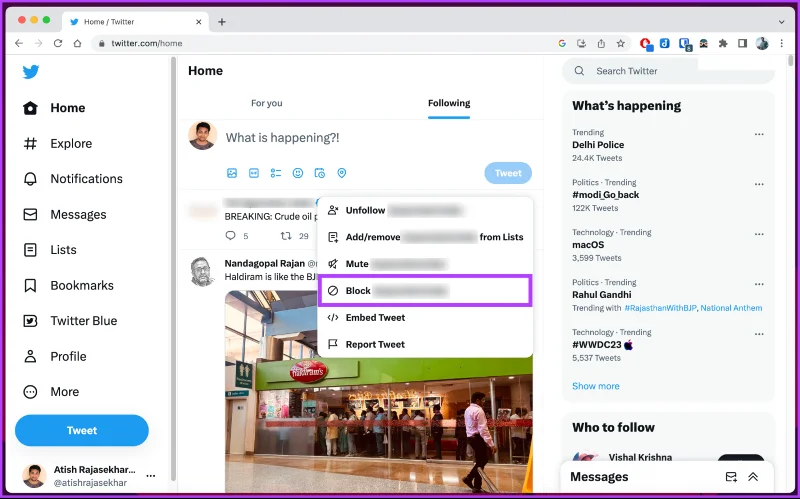Go to Profile page
The height and width of the screenshot is (499, 800).
[55, 356]
